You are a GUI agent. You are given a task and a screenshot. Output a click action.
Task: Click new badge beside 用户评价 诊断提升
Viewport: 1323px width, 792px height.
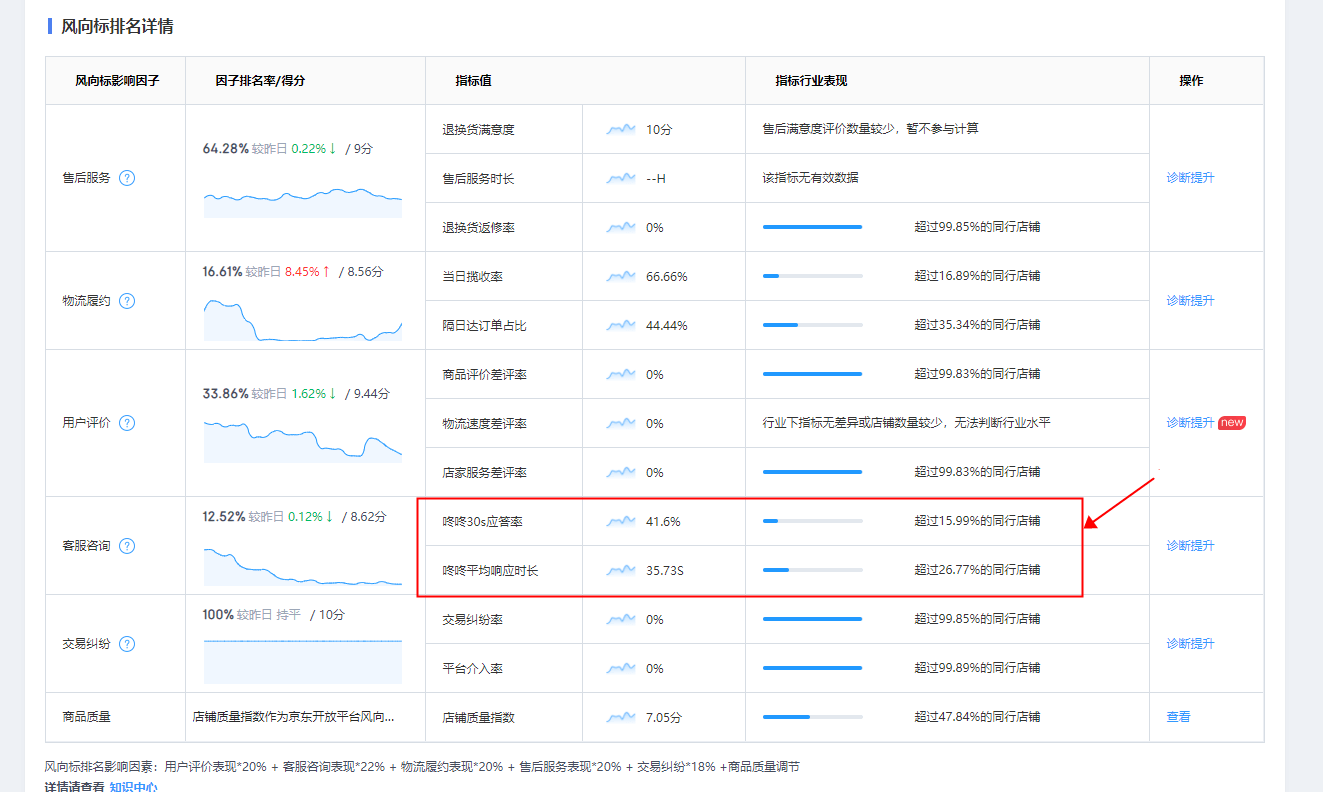pyautogui.click(x=1232, y=423)
